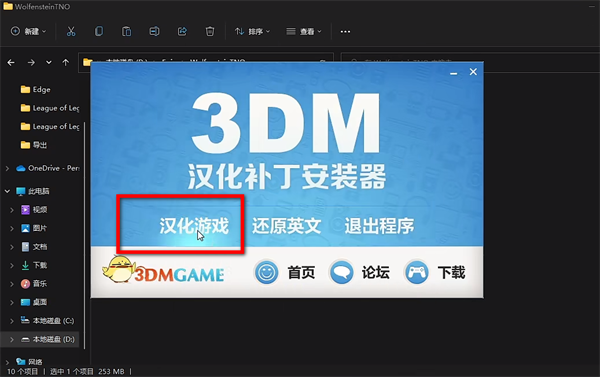Expand the 网络 tree node
600x377 pixels.
[x=7, y=362]
